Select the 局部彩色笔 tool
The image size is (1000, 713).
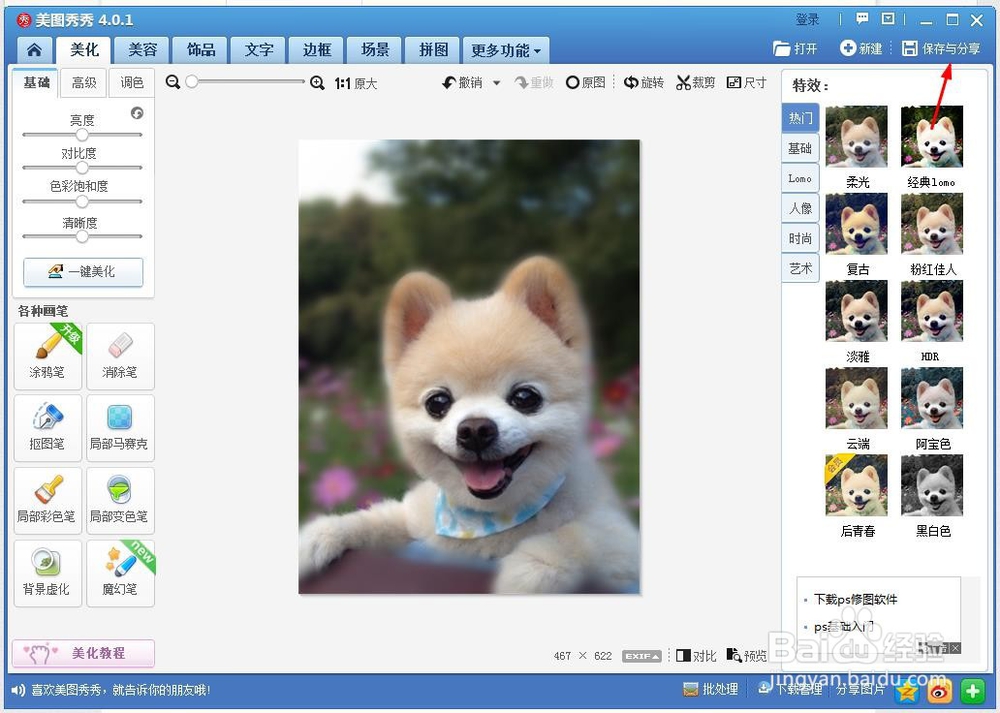[48, 501]
